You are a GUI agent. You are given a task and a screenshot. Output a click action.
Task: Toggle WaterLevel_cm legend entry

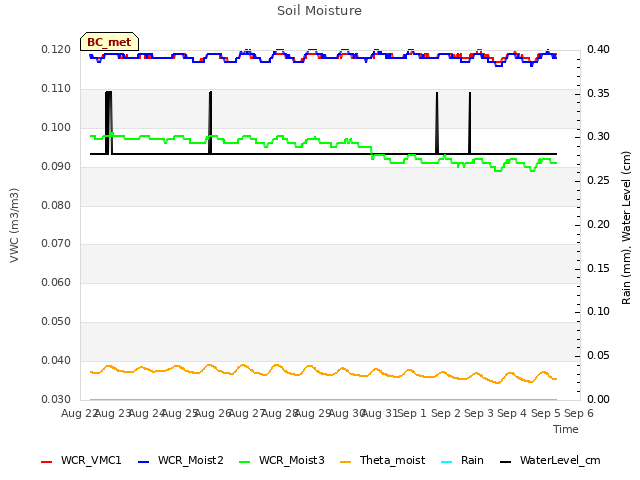tap(550, 460)
